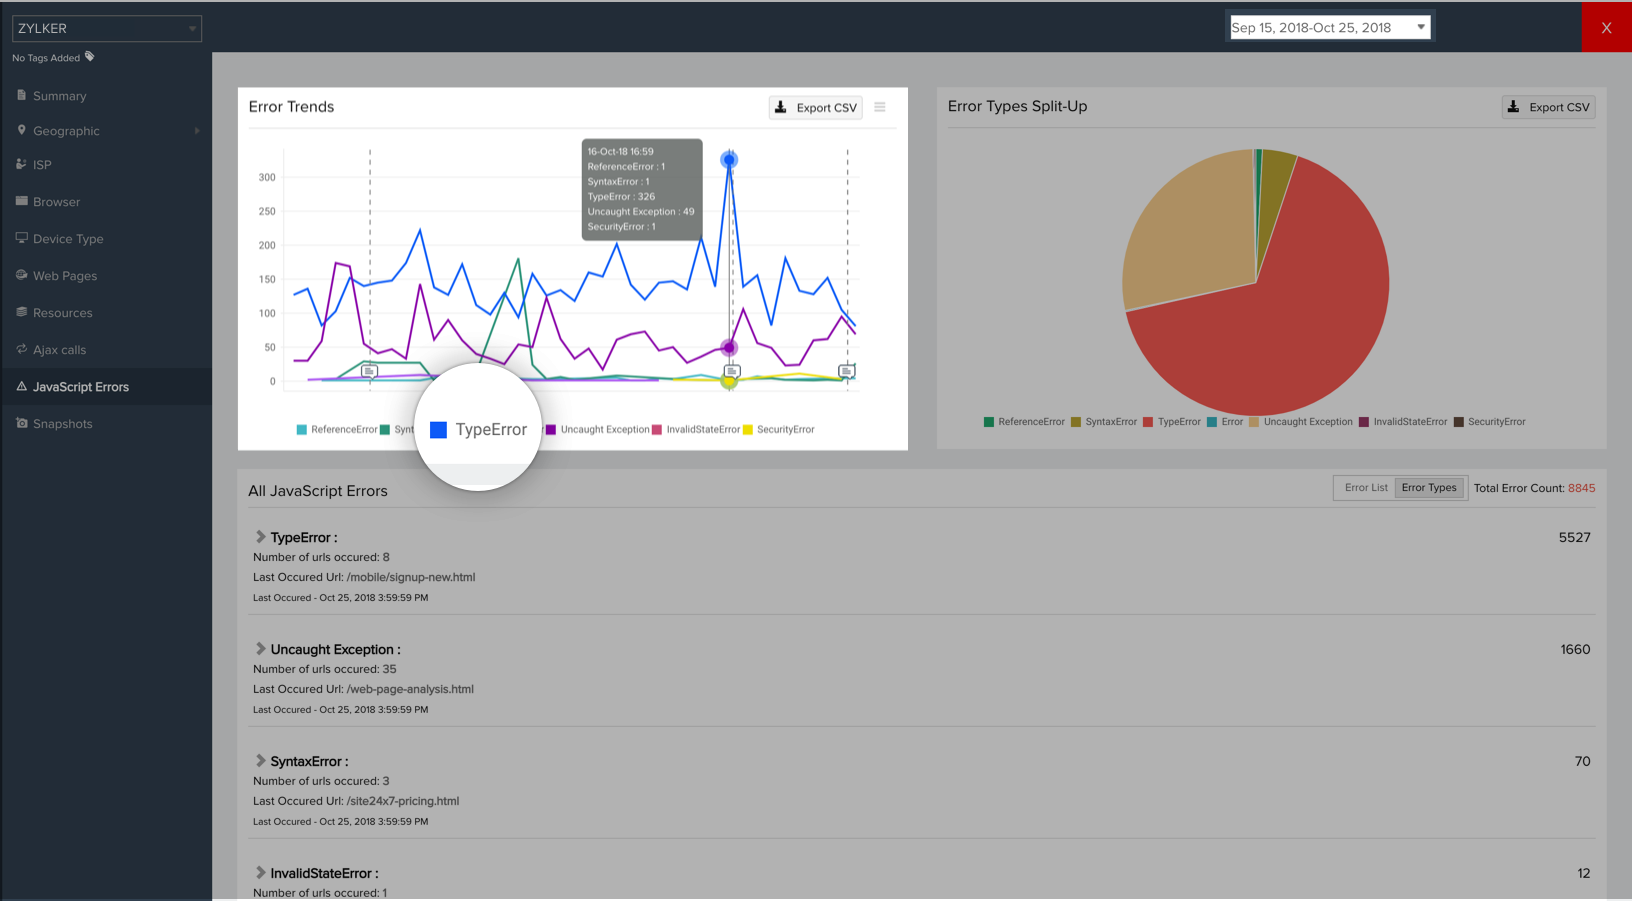This screenshot has height=901, width=1632.
Task: Toggle Uncaught Exception in pie legend
Action: (x=1301, y=422)
